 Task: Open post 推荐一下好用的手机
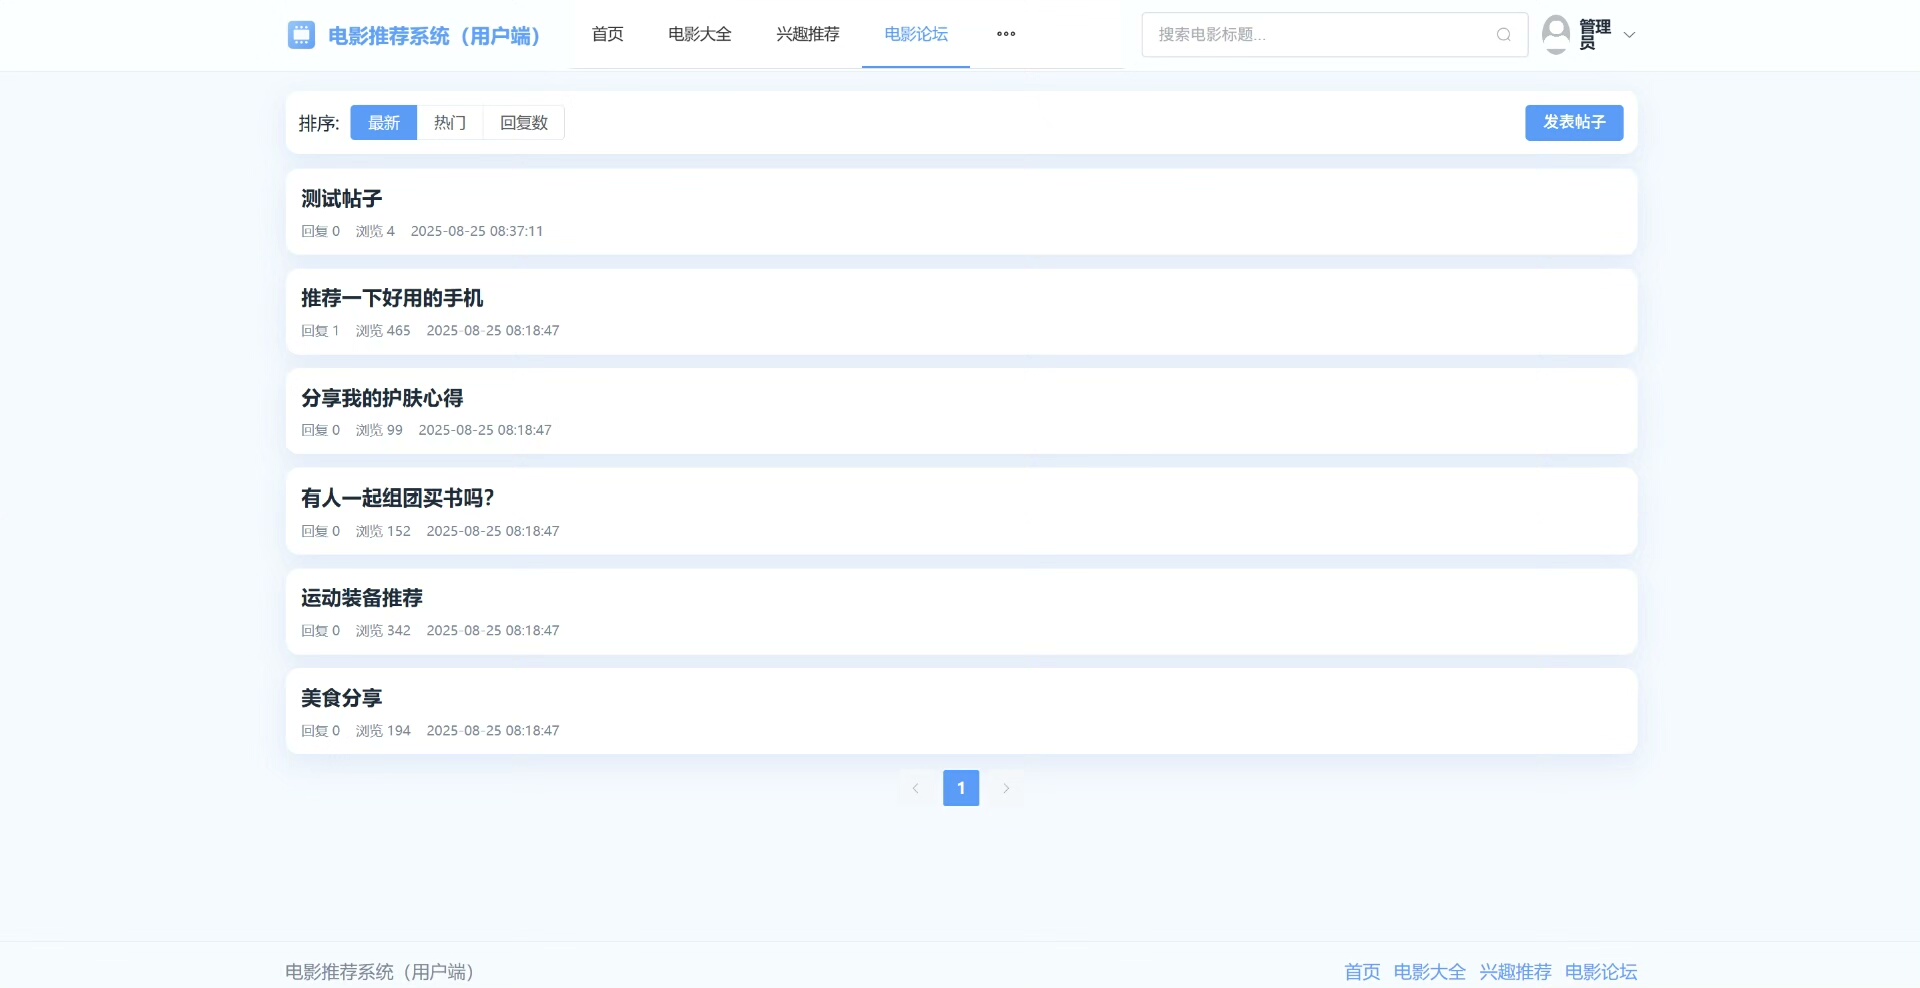(392, 298)
